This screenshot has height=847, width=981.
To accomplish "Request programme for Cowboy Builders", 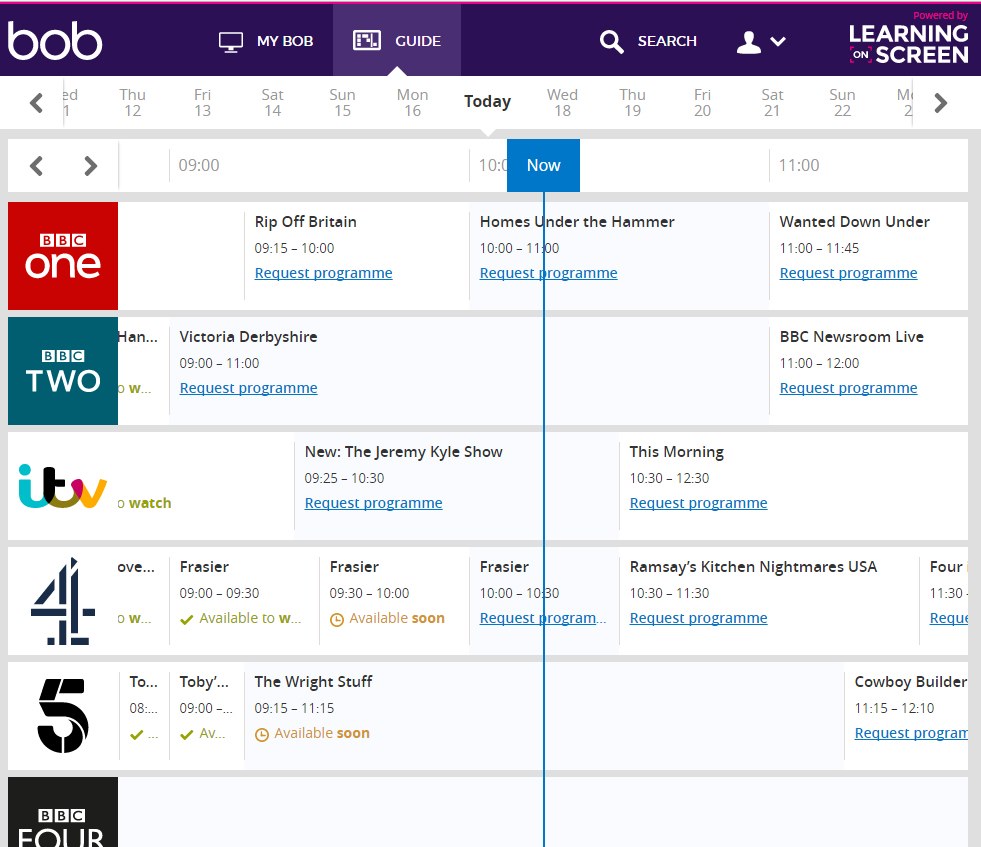I will (x=911, y=733).
